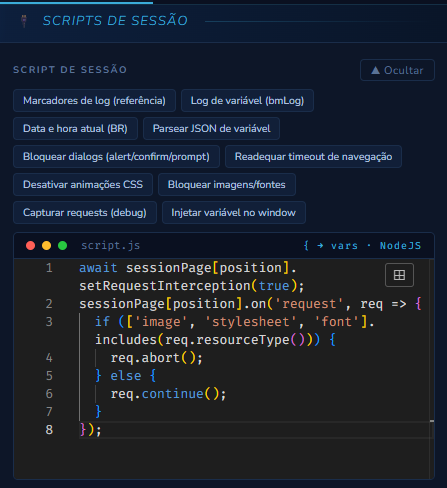Insert the Log de variável (bmLog) snippet
447x488 pixels.
247,100
